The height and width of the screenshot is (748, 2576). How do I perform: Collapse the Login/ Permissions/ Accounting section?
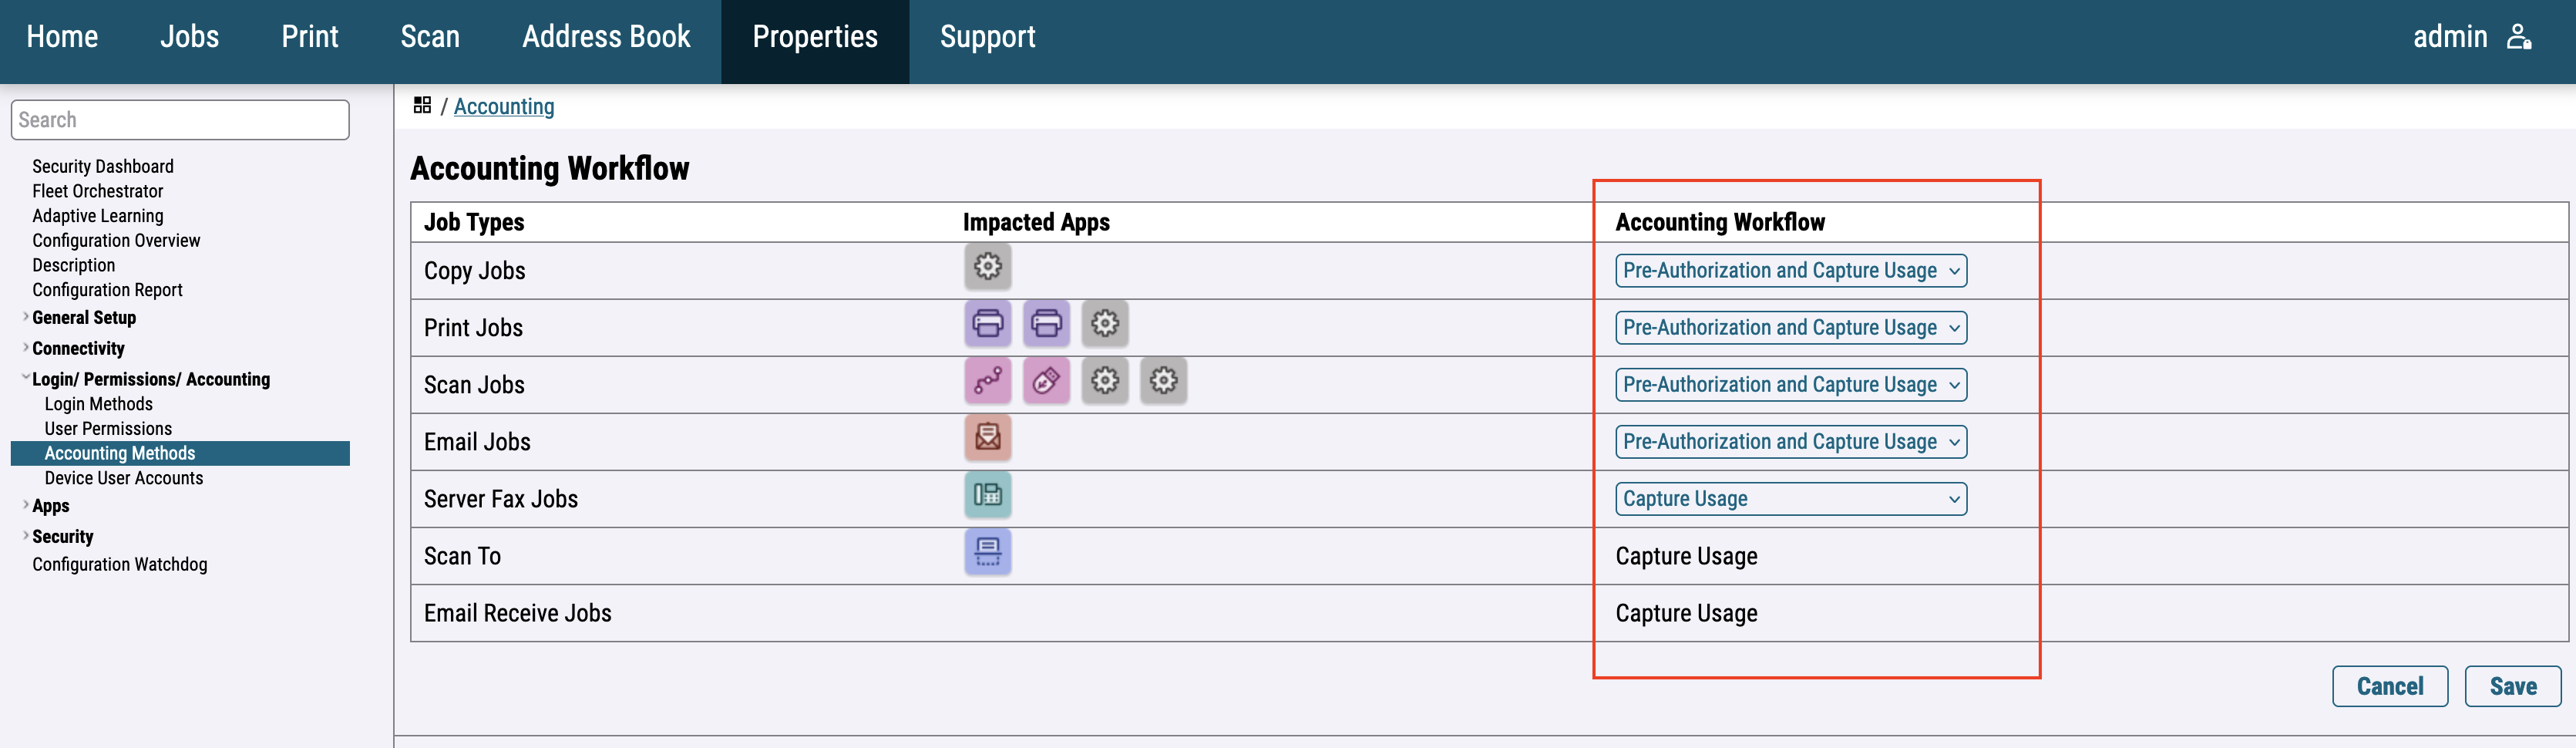click(x=26, y=379)
